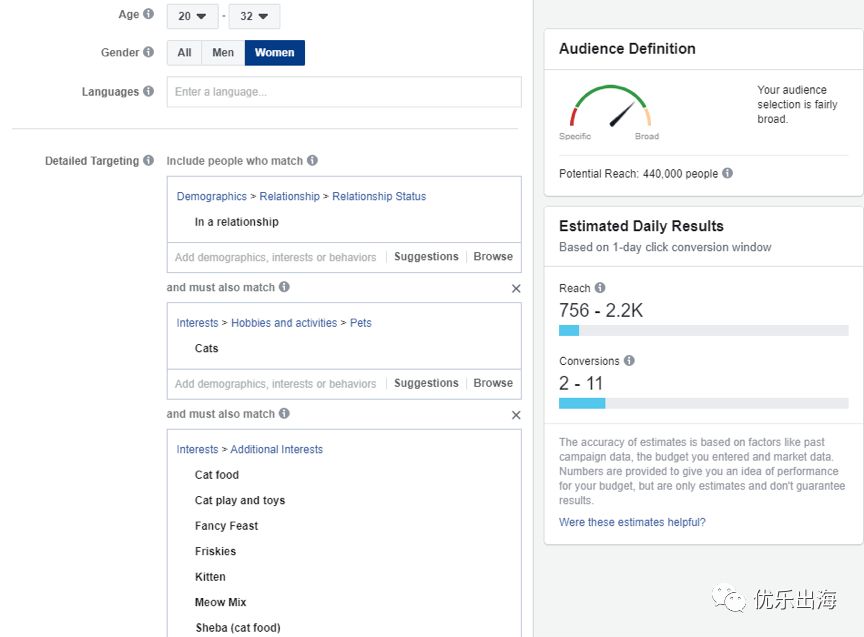Click the info icon next to Age
This screenshot has height=637, width=864.
click(x=149, y=15)
